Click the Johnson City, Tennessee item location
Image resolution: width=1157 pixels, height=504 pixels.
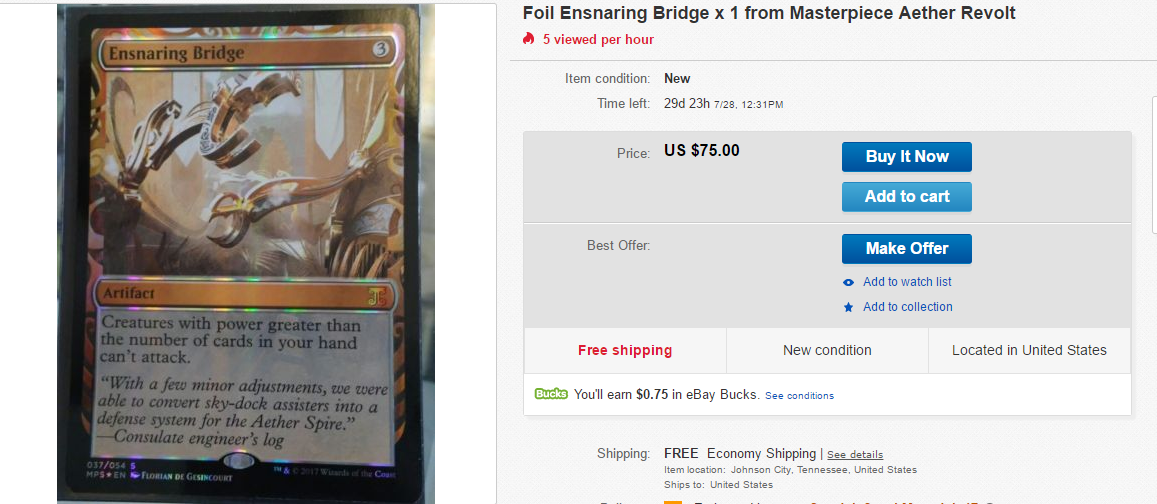click(x=824, y=470)
